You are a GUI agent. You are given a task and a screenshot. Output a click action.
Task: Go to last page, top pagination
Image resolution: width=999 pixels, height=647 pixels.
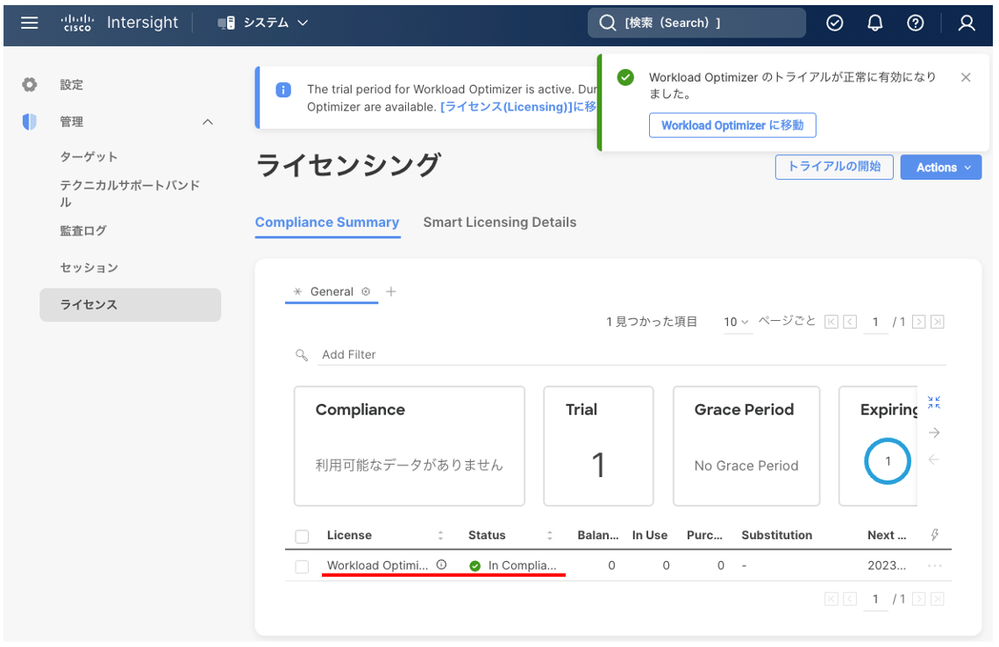click(937, 322)
